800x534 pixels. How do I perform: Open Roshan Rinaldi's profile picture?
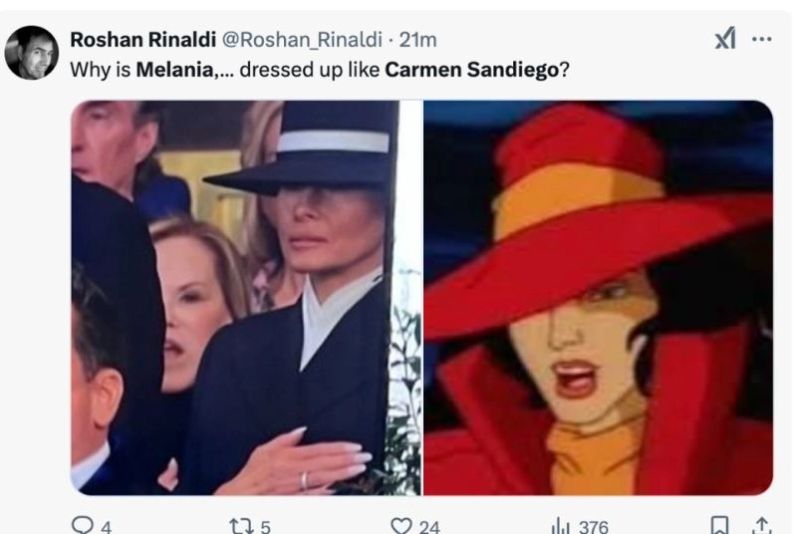pos(31,52)
